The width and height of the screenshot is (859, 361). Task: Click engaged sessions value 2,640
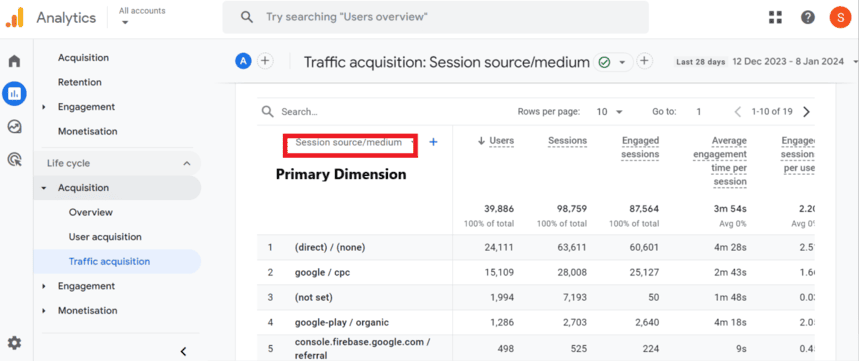point(646,323)
